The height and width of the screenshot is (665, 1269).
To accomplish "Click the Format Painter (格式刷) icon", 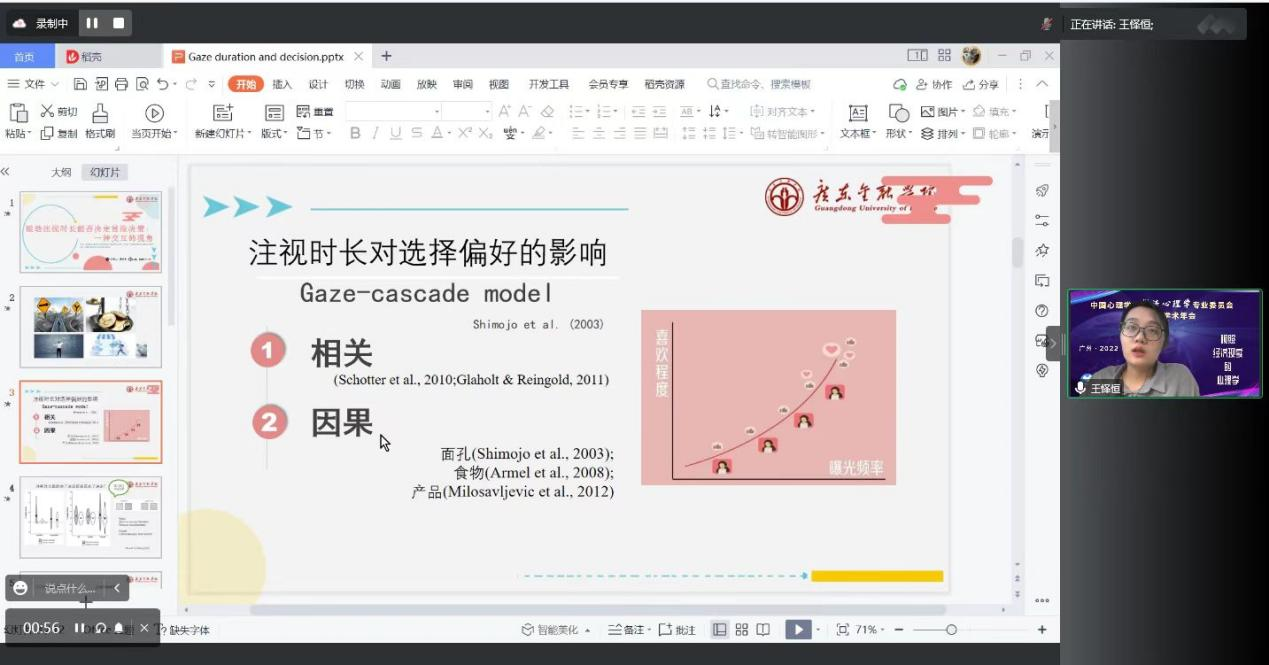I will pos(99,113).
